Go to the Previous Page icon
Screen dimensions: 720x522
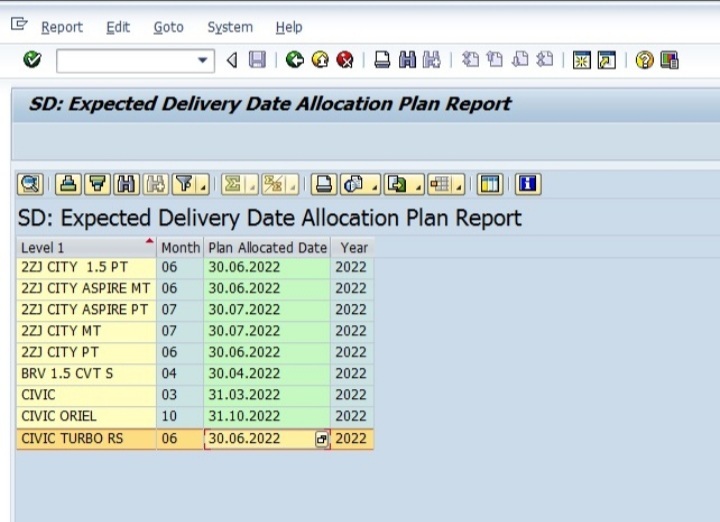(x=495, y=60)
